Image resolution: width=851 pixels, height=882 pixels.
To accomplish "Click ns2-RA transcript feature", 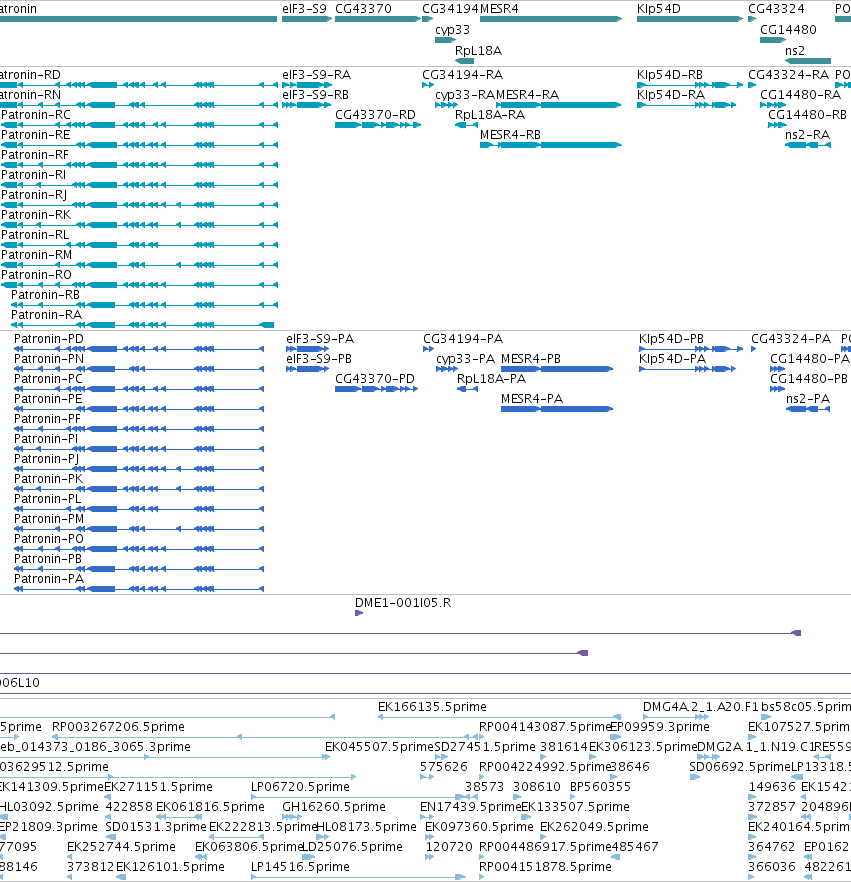I will pos(808,145).
